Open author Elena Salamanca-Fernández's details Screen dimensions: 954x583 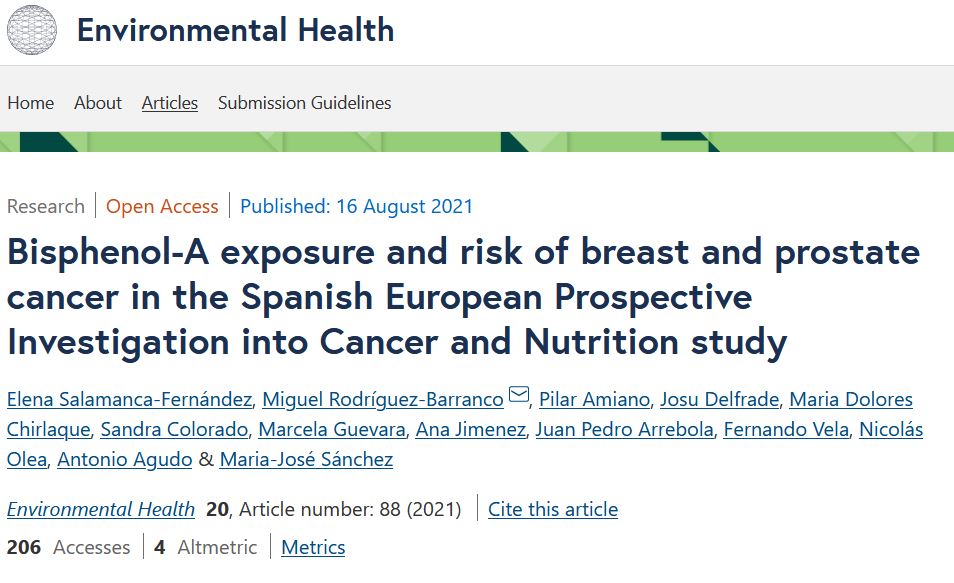129,400
